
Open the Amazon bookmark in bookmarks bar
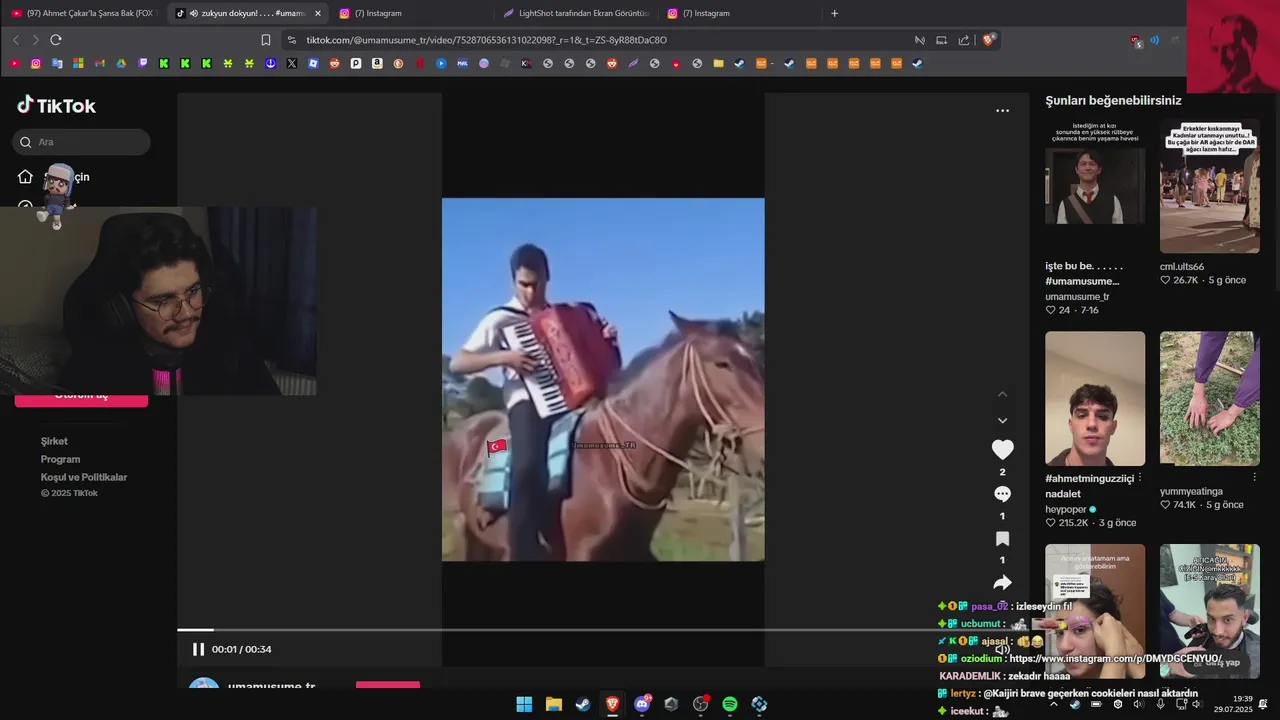377,63
